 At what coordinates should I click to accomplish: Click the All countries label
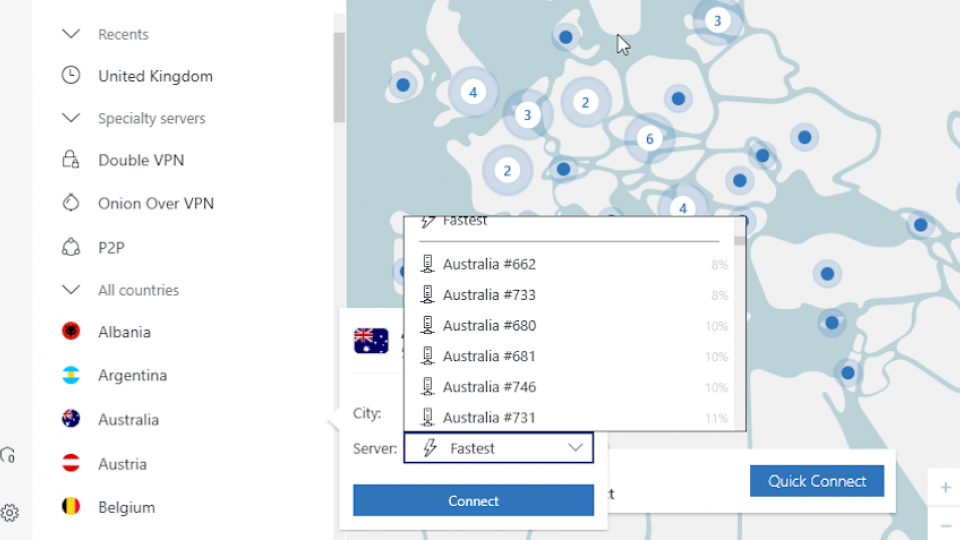click(138, 290)
